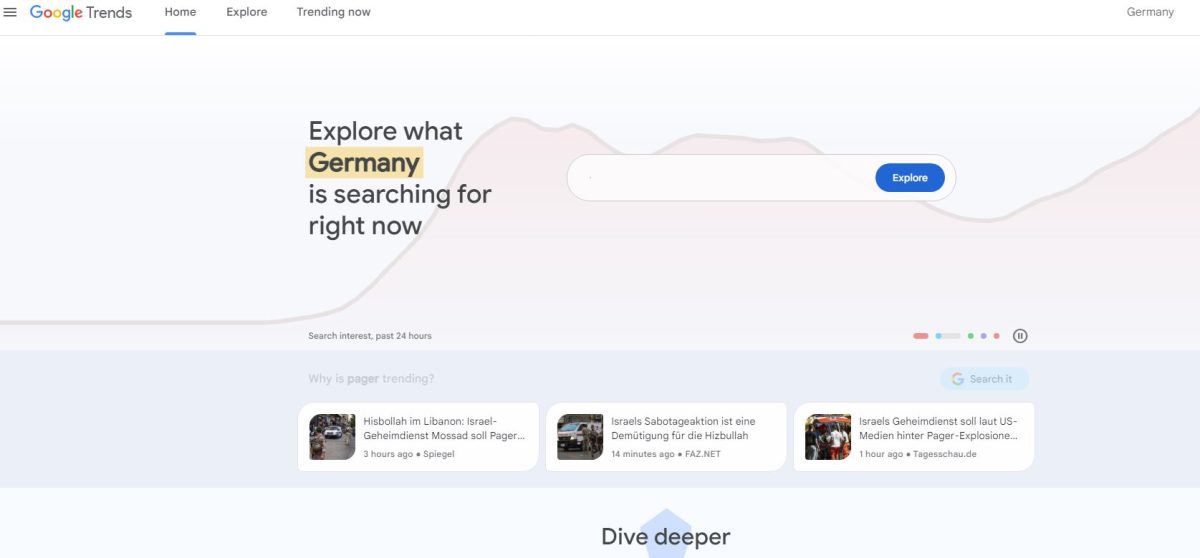Click the '14 minutes ago' FAZ.NET timestamp

643,454
